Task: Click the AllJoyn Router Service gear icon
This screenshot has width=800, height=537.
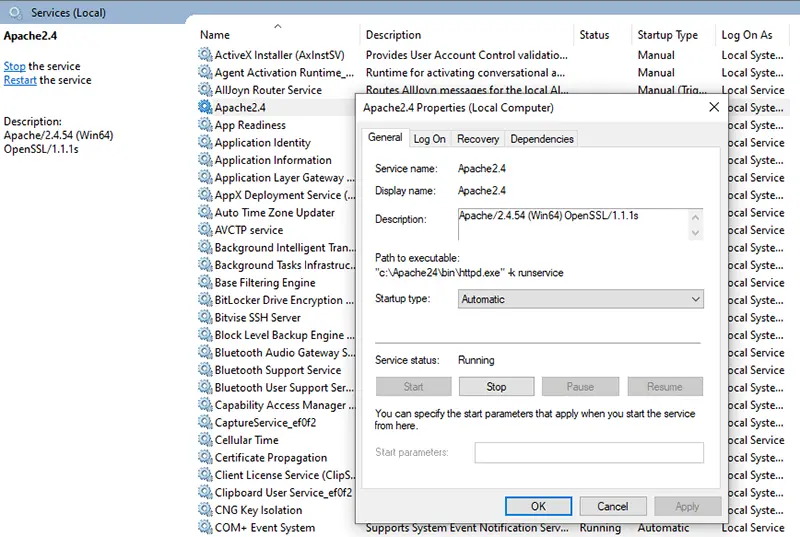Action: (205, 90)
